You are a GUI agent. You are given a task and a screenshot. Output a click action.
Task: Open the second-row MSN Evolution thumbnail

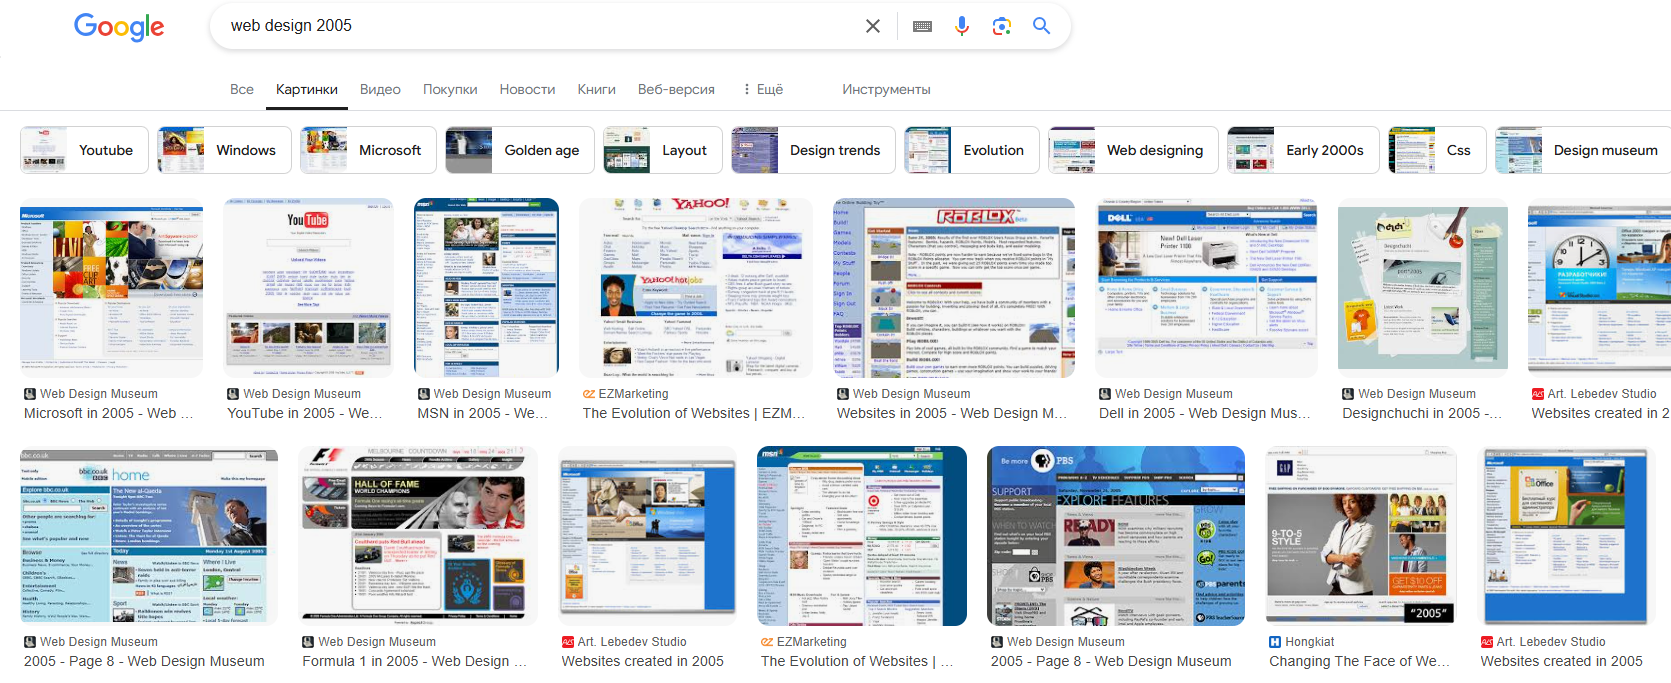(862, 536)
